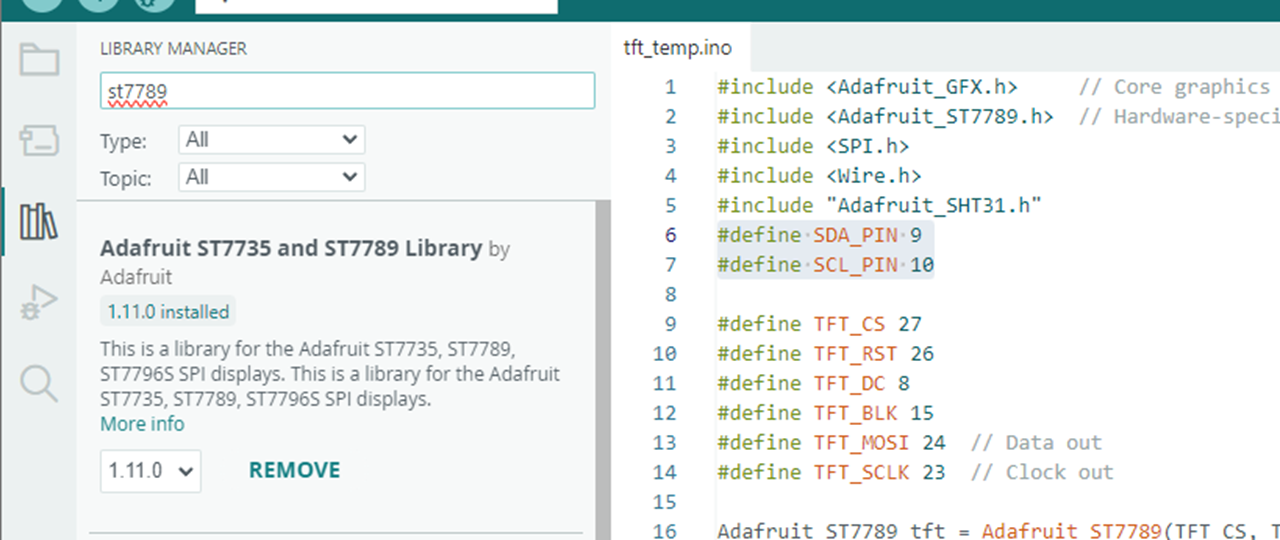The height and width of the screenshot is (540, 1280).
Task: Click the TFT_SCLK 23 define line
Action: [831, 472]
